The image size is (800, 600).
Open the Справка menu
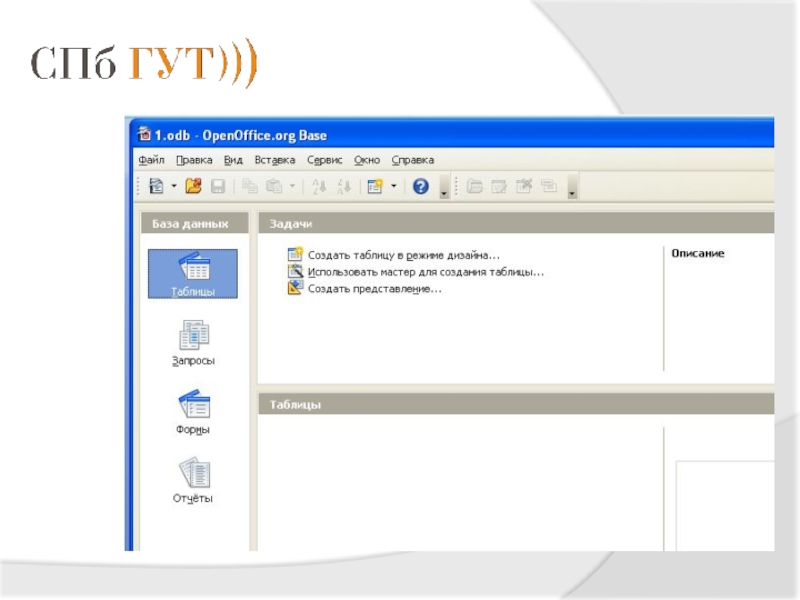click(x=413, y=160)
